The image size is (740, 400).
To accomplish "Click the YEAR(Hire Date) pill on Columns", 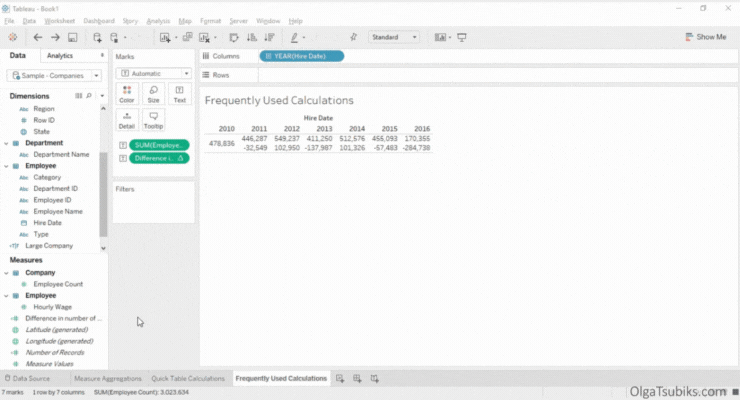I will pyautogui.click(x=301, y=56).
